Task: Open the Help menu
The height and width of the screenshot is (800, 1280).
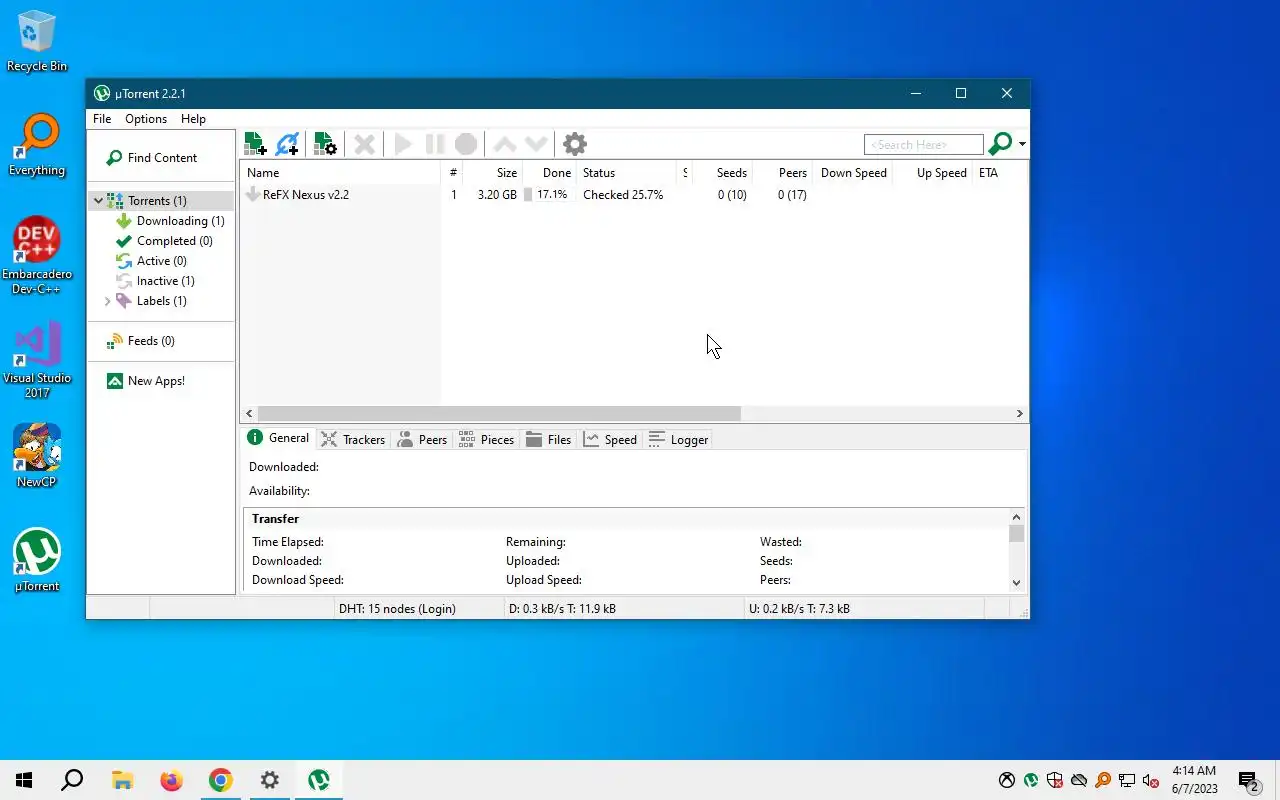Action: click(193, 118)
